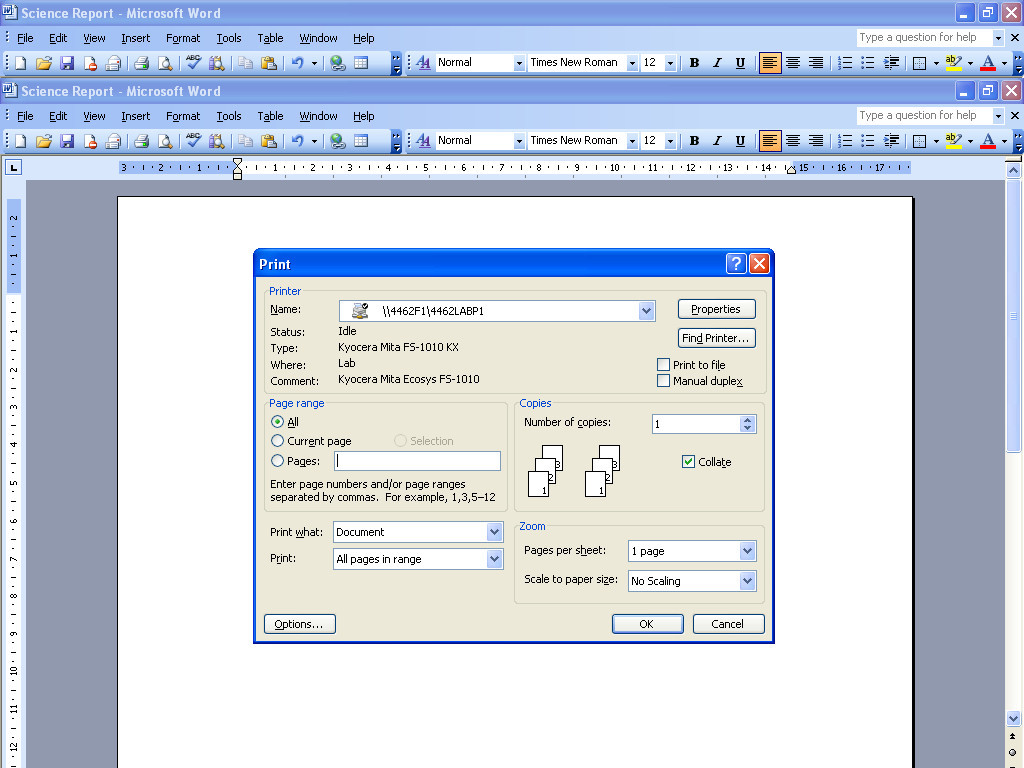Click Numbering list icon in topmost window toolbar
1024x768 pixels.
coord(845,63)
